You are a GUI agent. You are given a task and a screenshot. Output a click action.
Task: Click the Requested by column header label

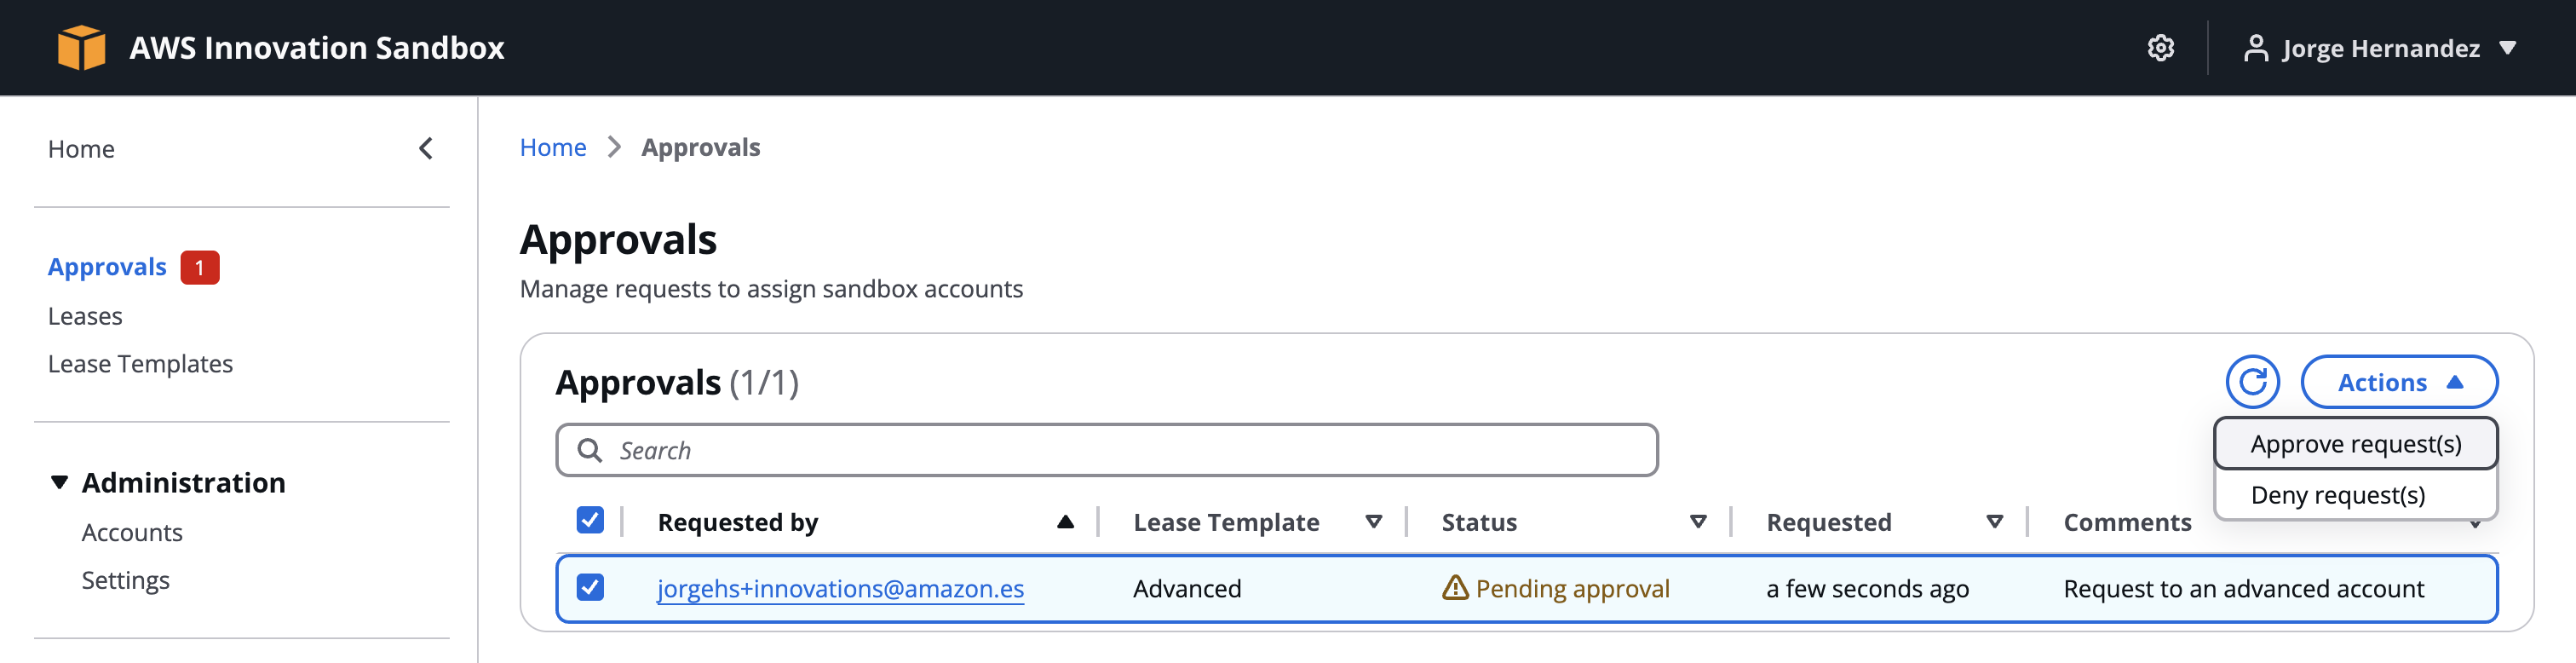(738, 522)
